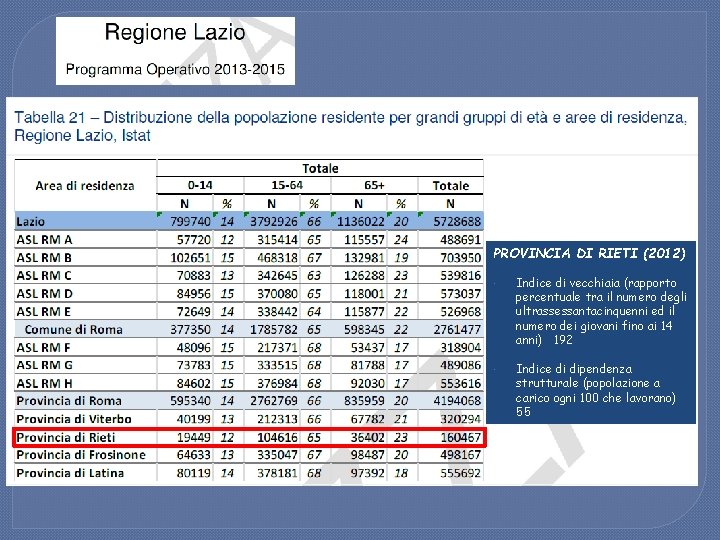Click the '0-14' column group header
Image resolution: width=720 pixels, height=540 pixels.
pyautogui.click(x=200, y=186)
